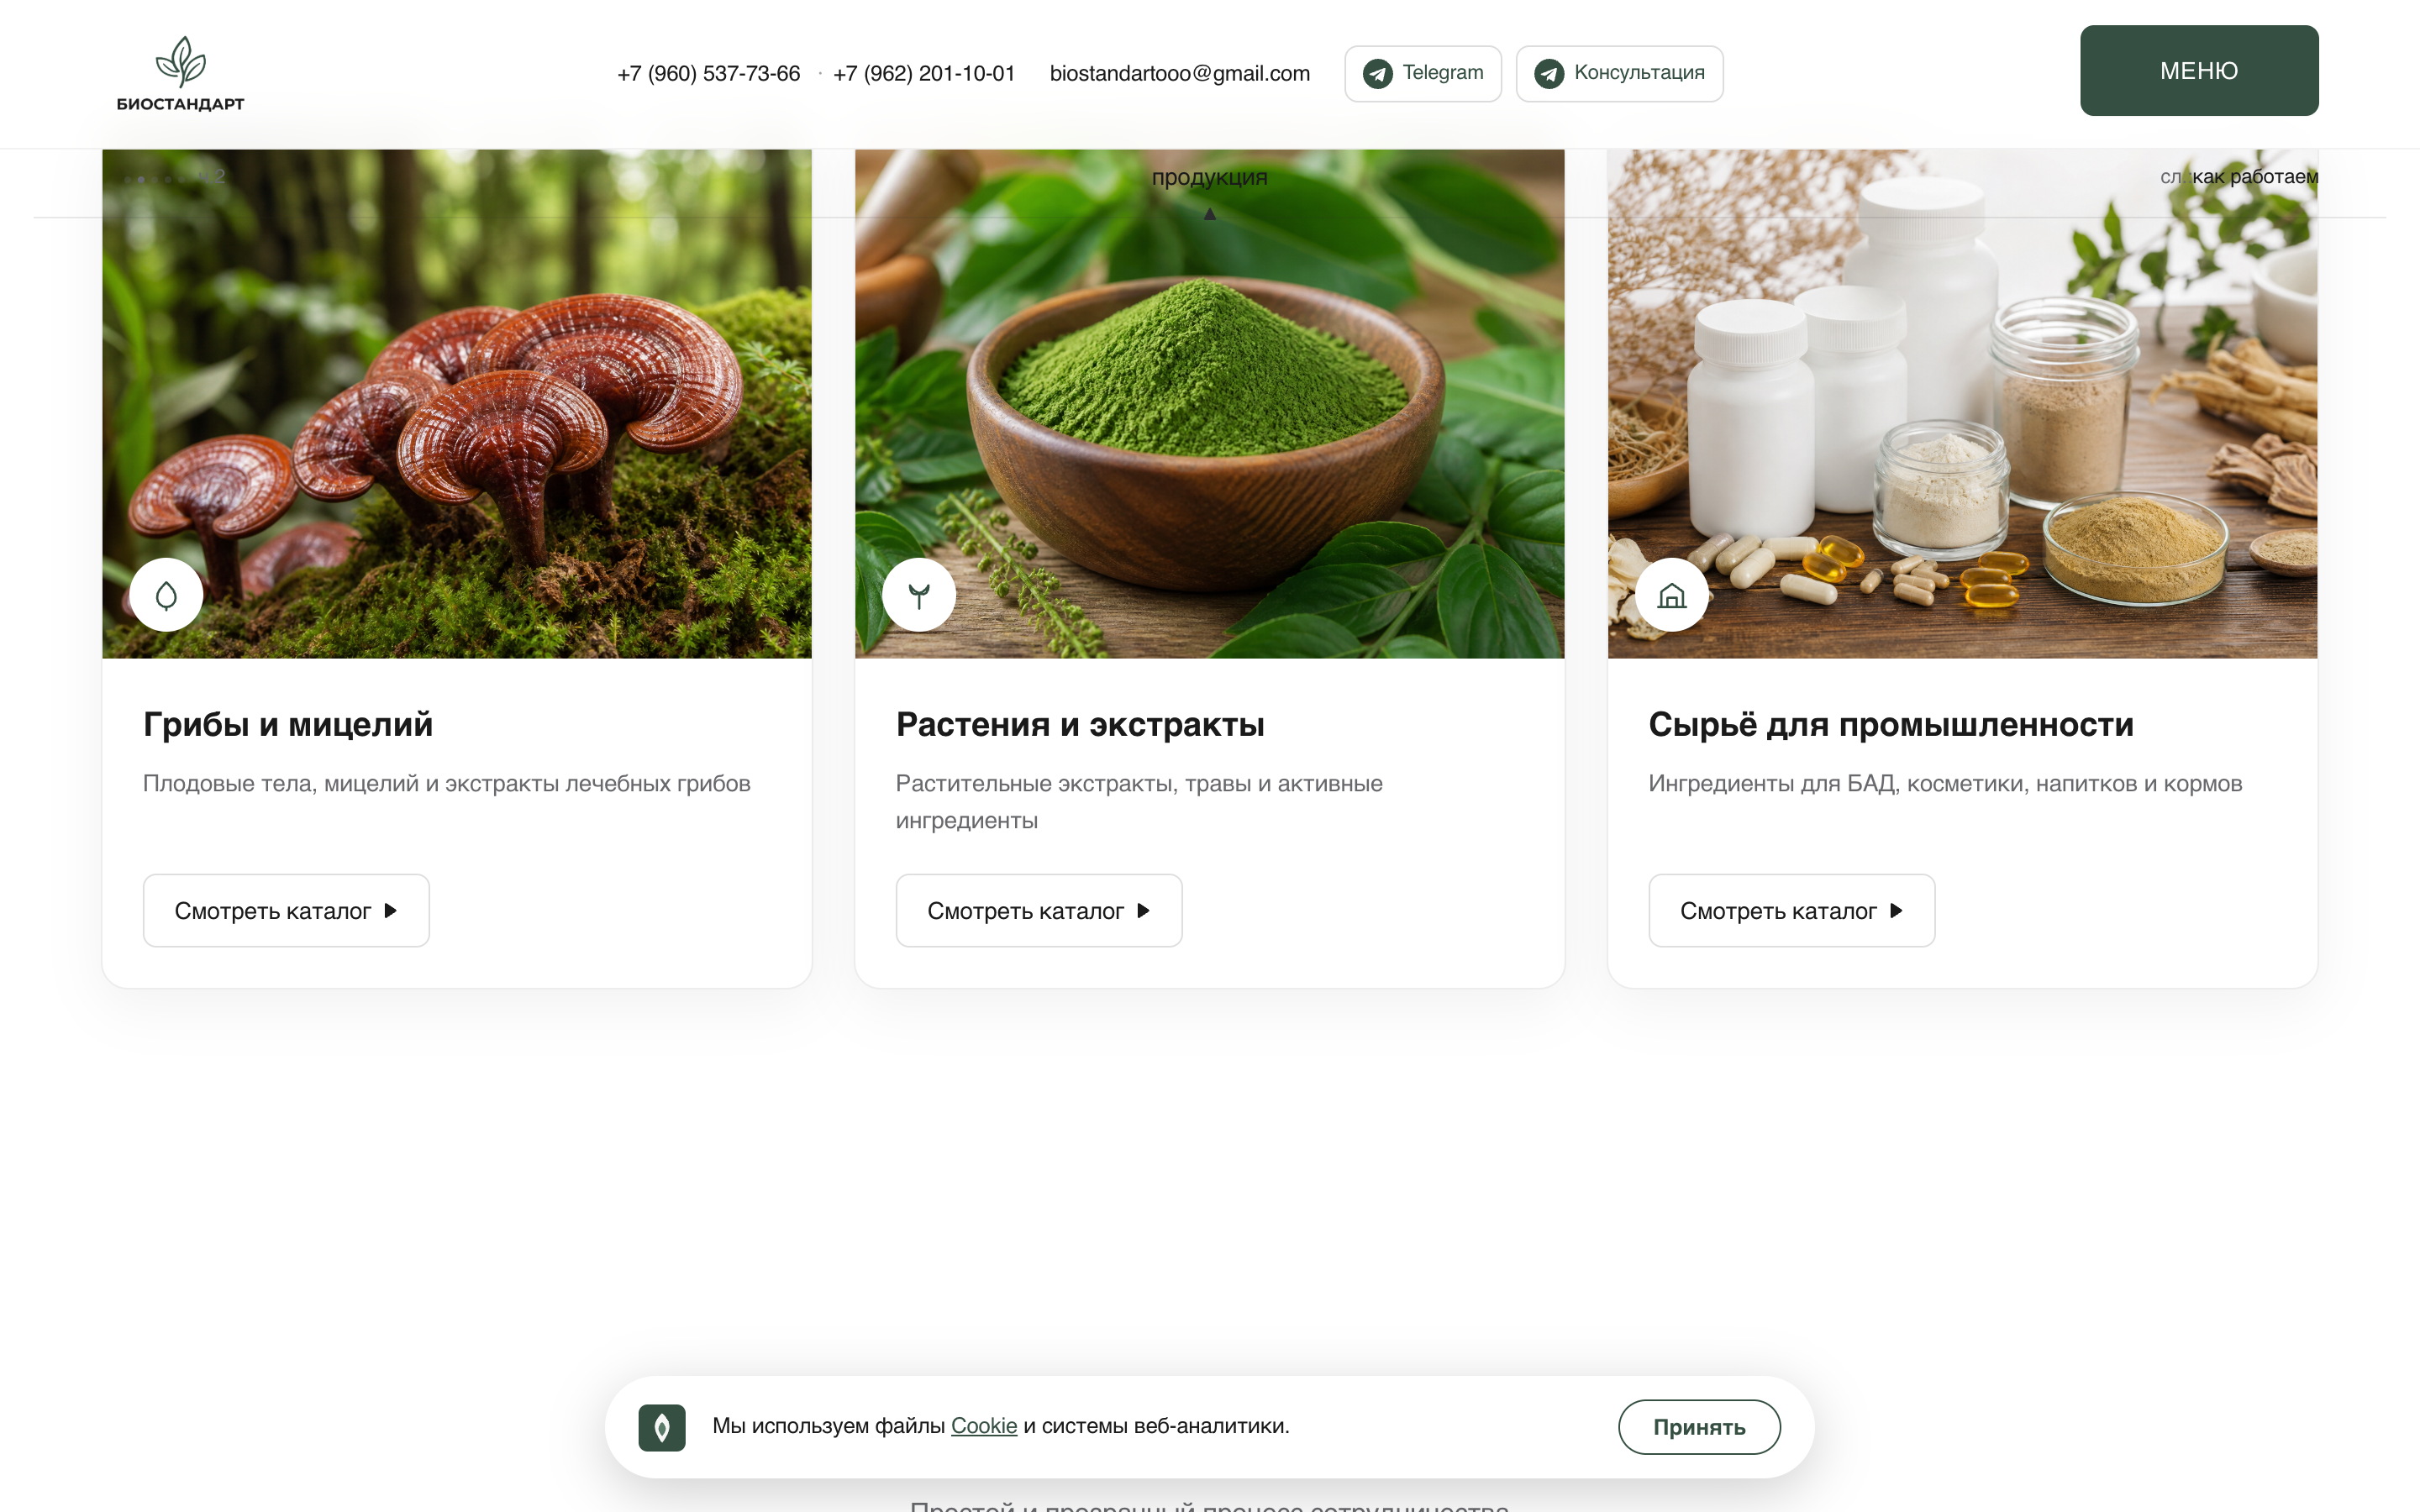The height and width of the screenshot is (1512, 2420).
Task: Click the droplet icon on mushroom card
Action: [x=166, y=595]
